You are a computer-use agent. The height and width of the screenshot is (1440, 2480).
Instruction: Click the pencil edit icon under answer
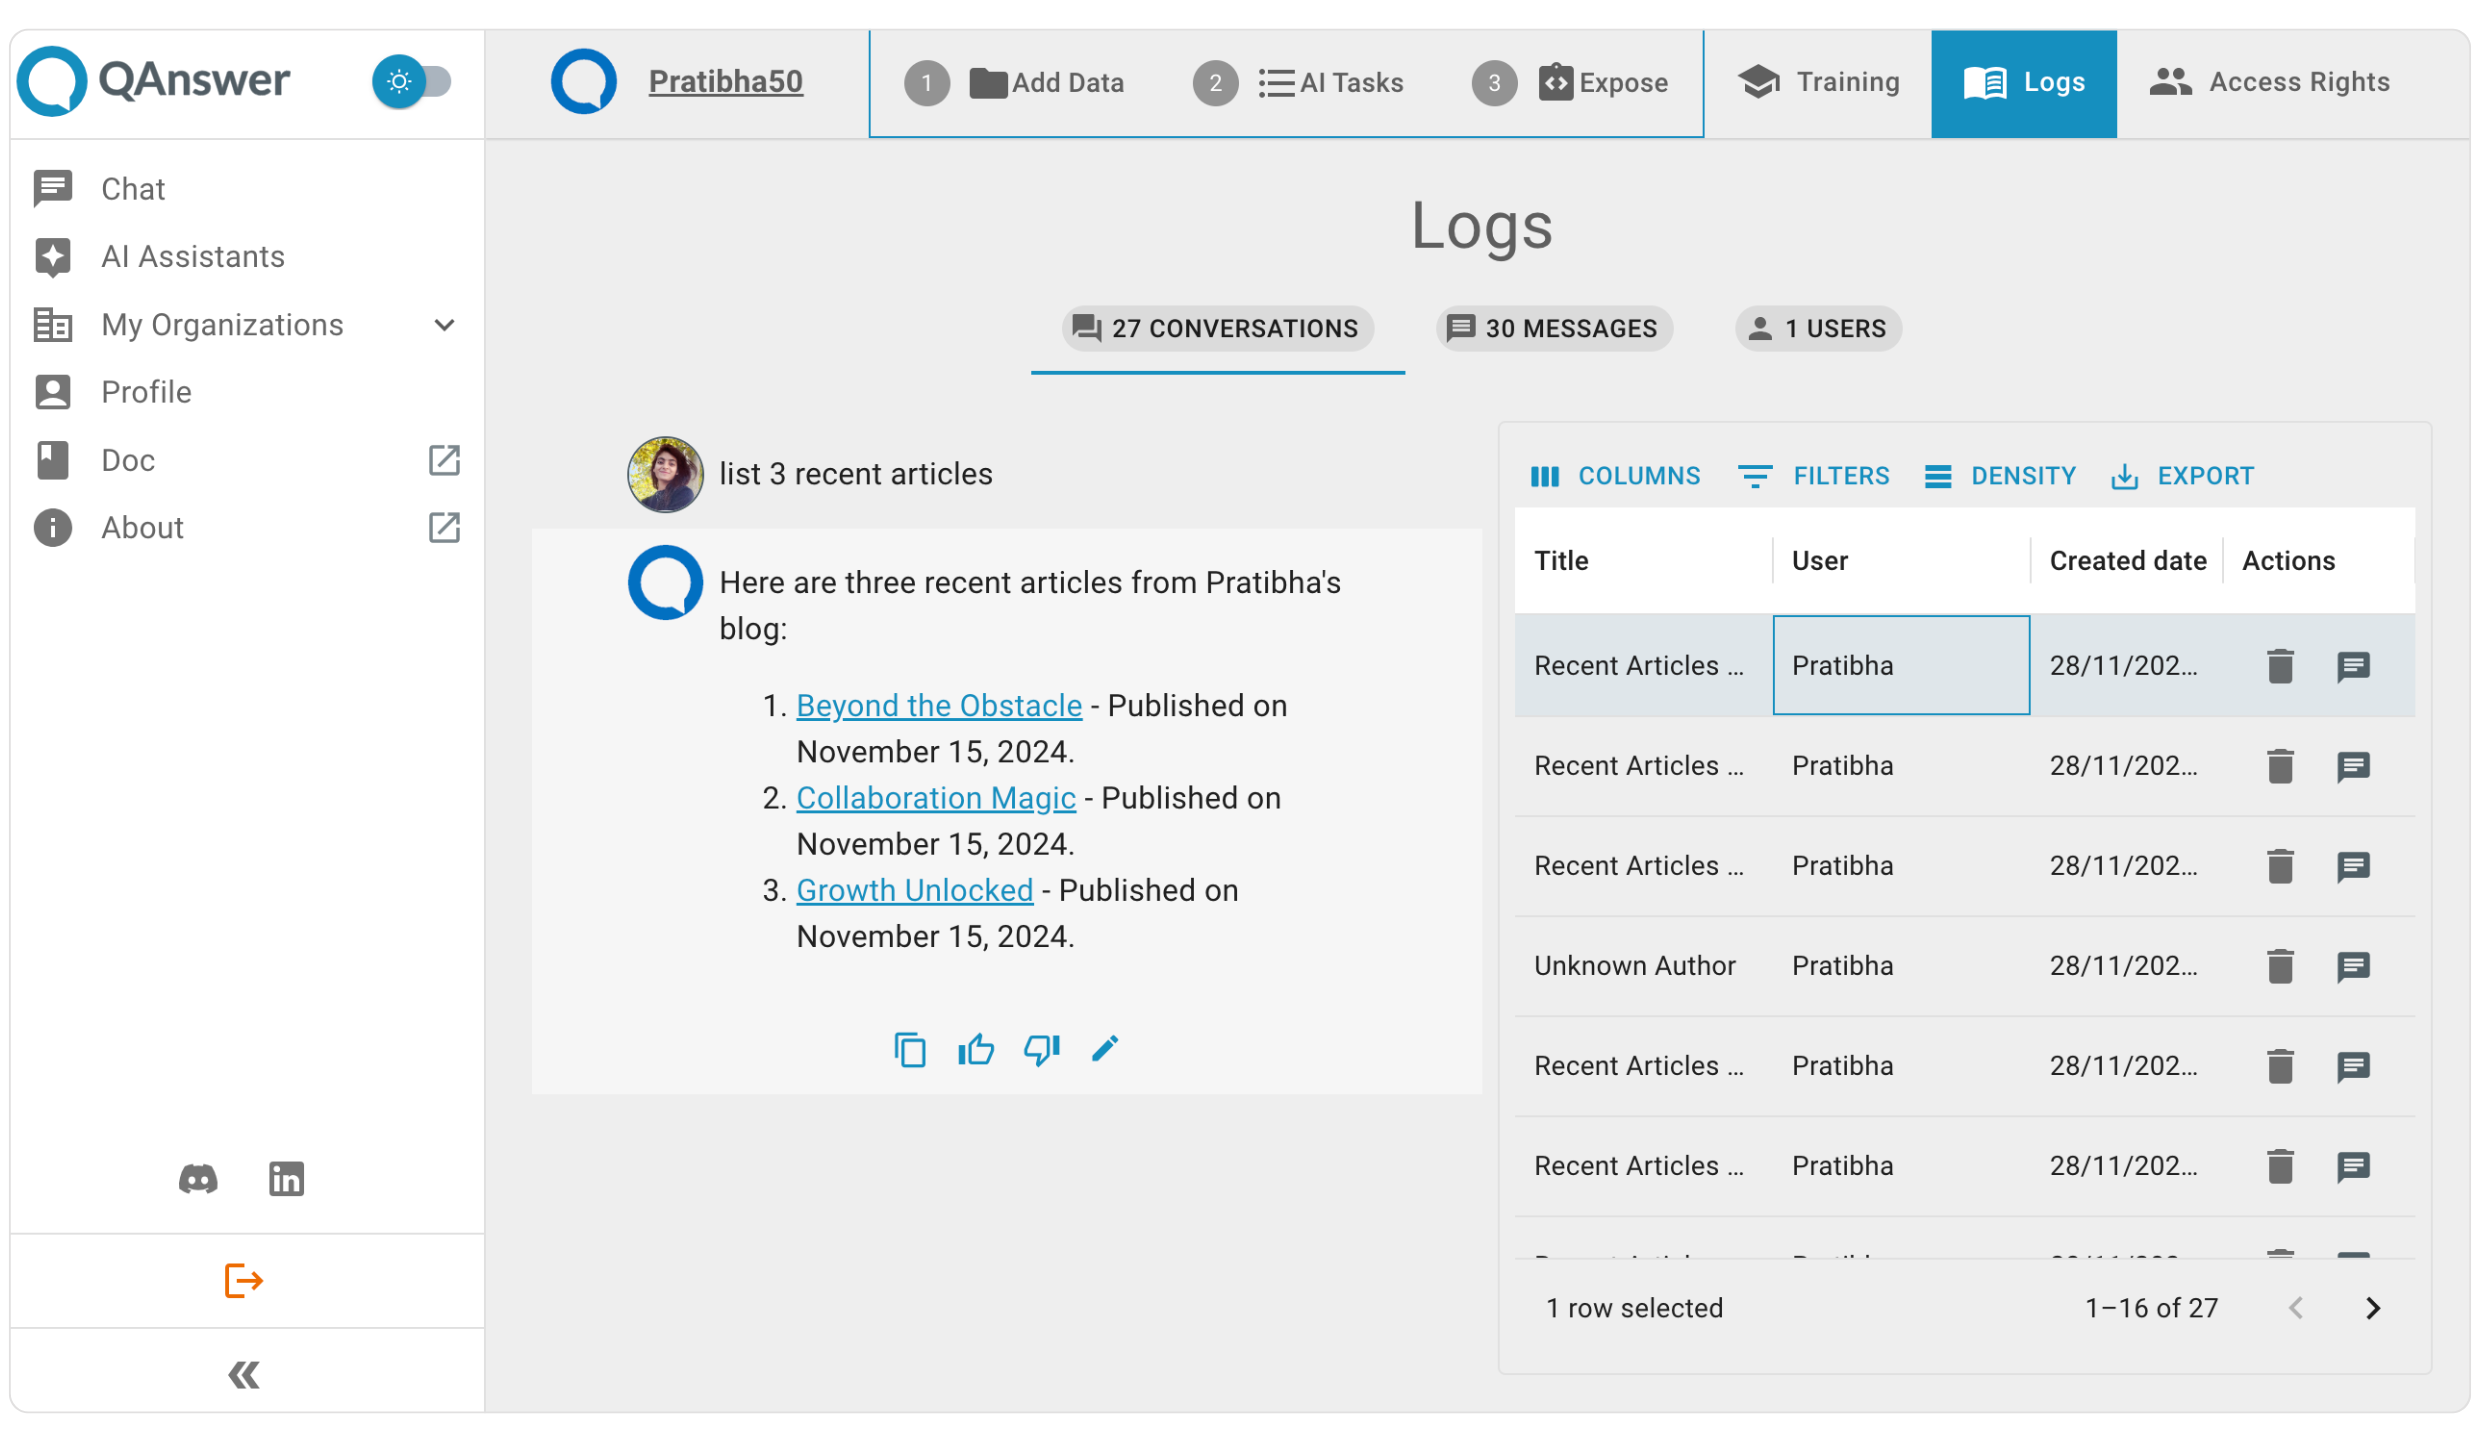click(1104, 1048)
